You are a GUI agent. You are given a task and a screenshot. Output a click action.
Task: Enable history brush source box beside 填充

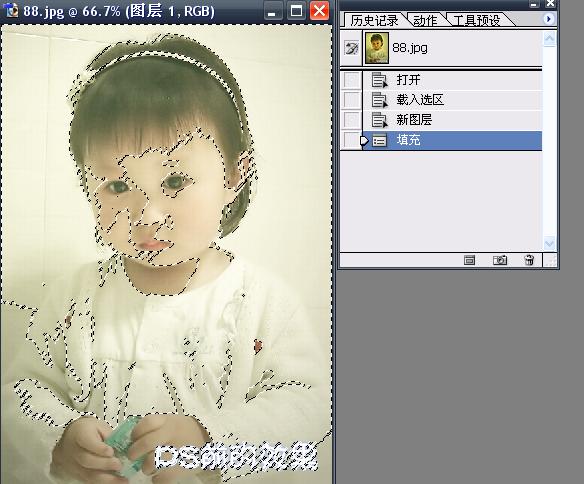351,140
